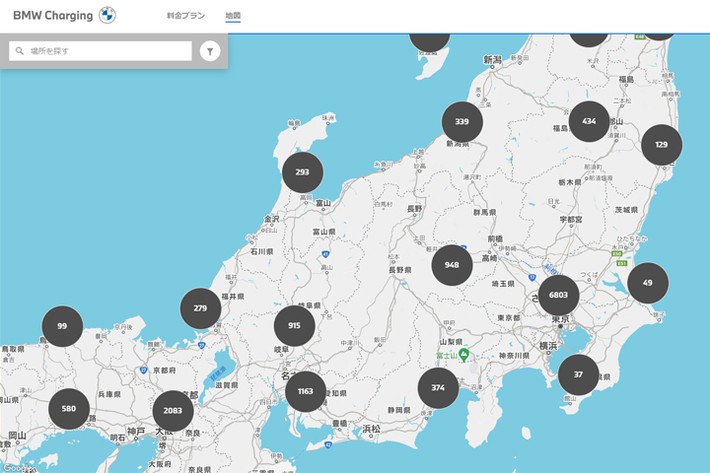Viewport: 710px width, 473px height.
Task: Click the 宇都宮 city label
Action: coord(571,220)
